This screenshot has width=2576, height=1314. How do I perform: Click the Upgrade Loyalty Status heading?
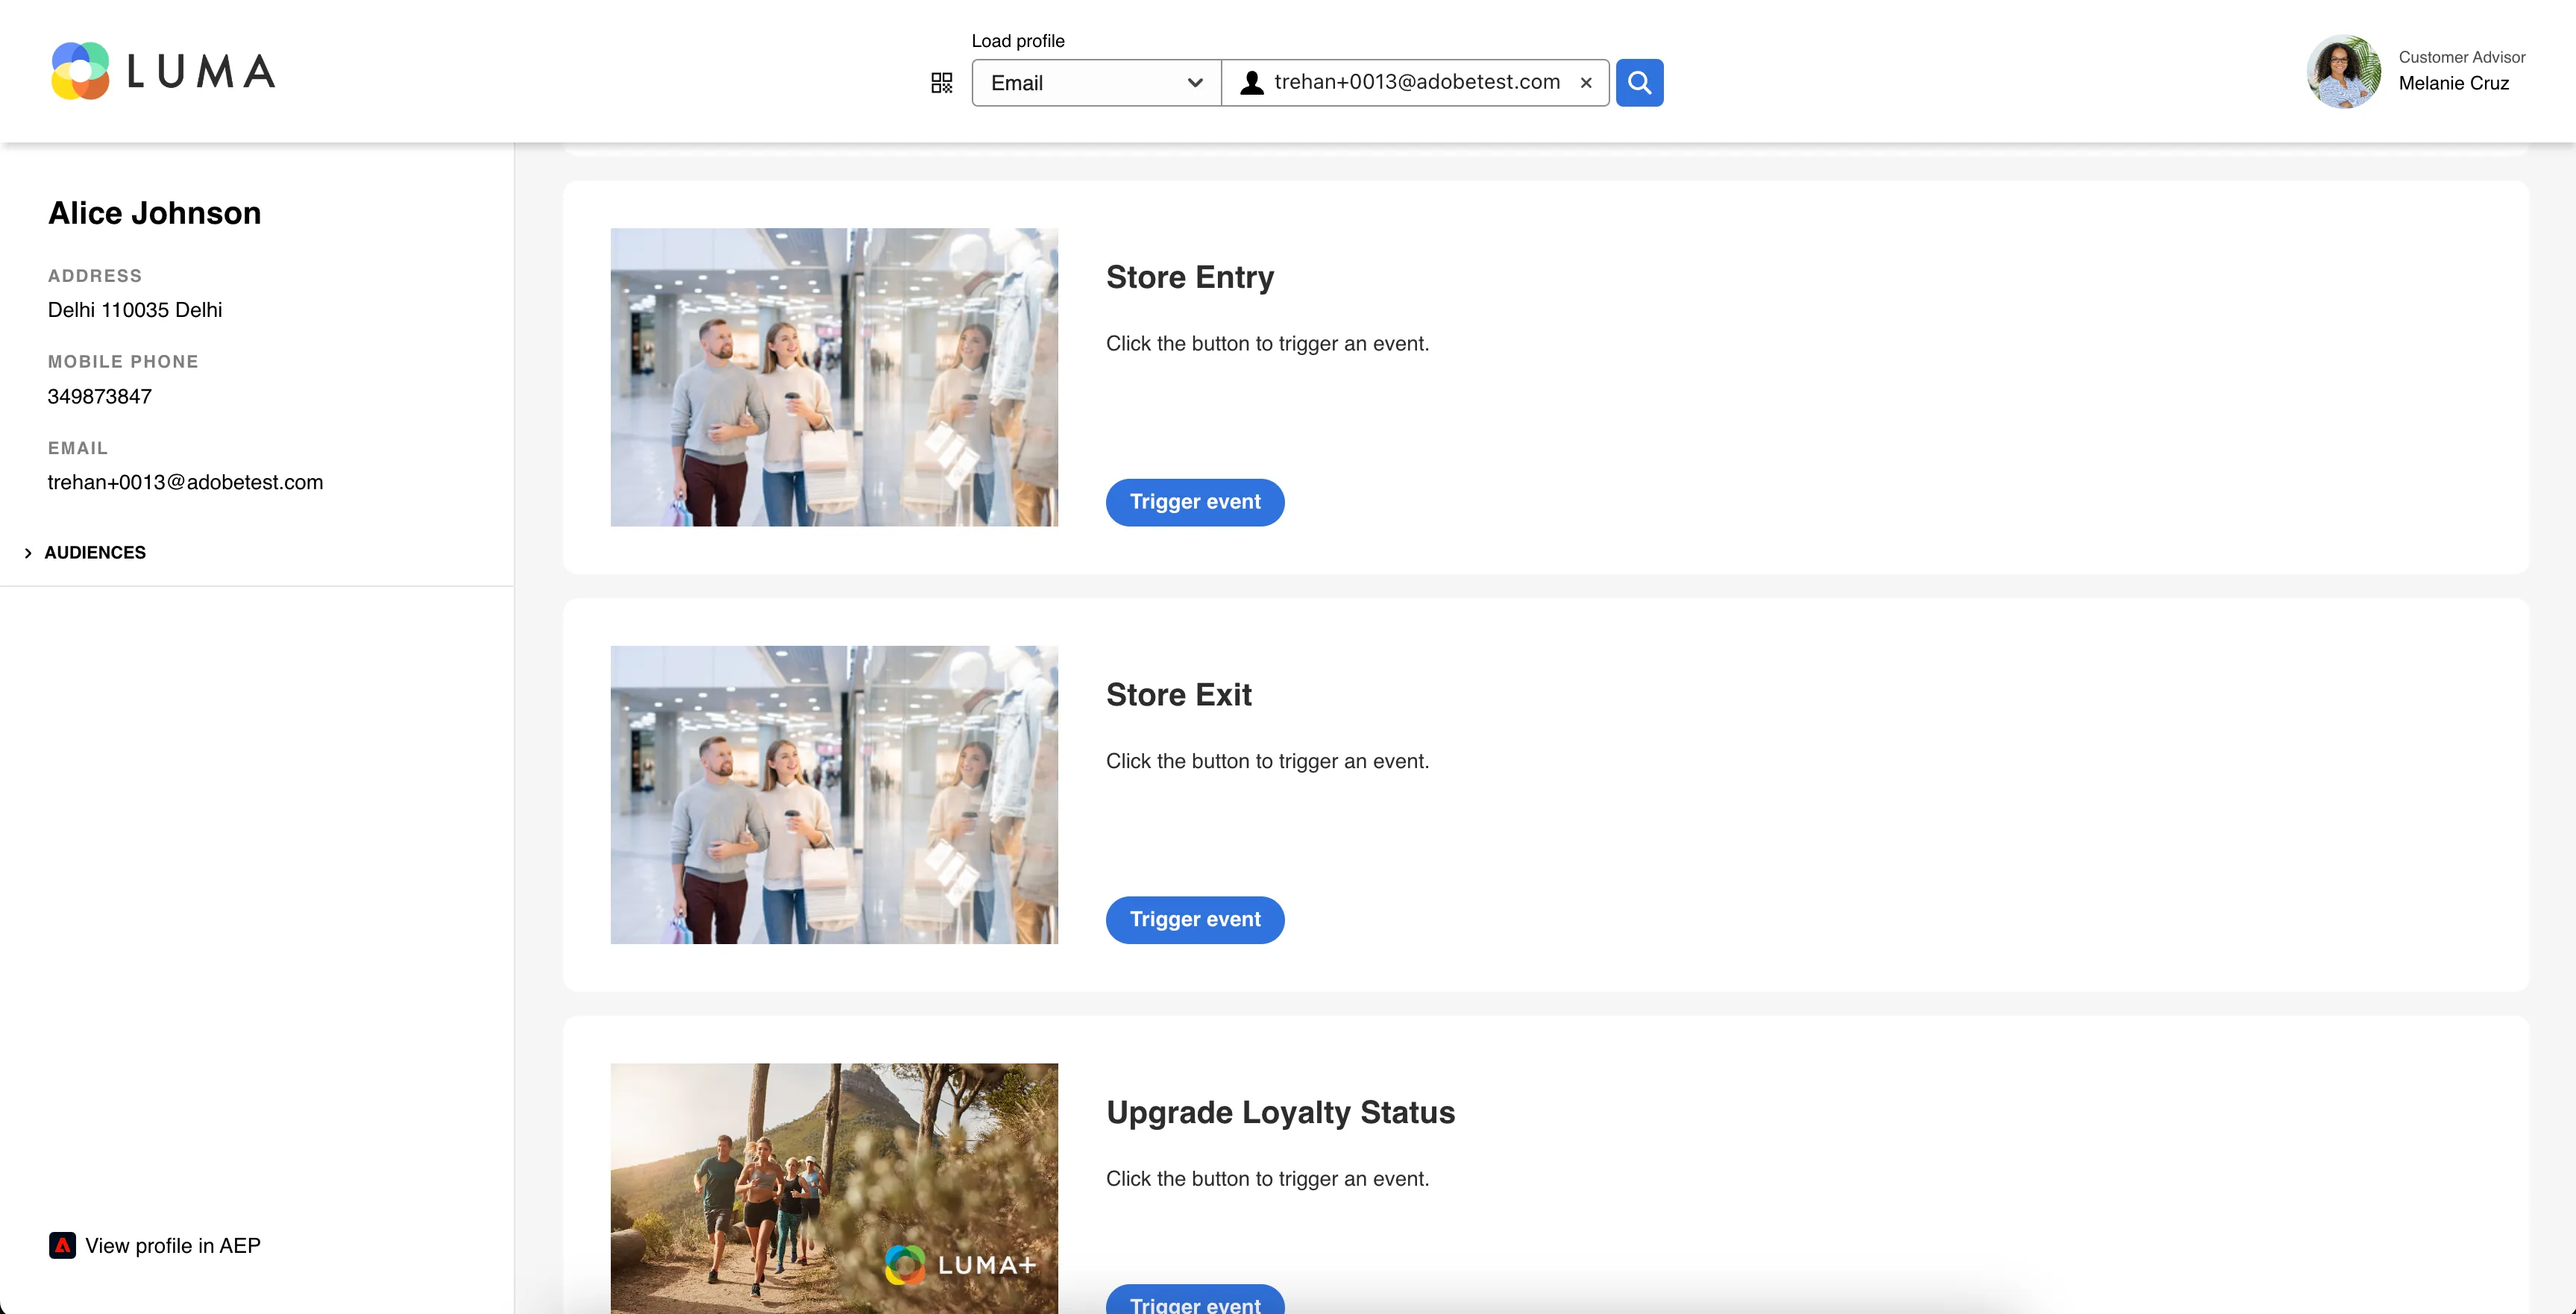(1281, 1113)
